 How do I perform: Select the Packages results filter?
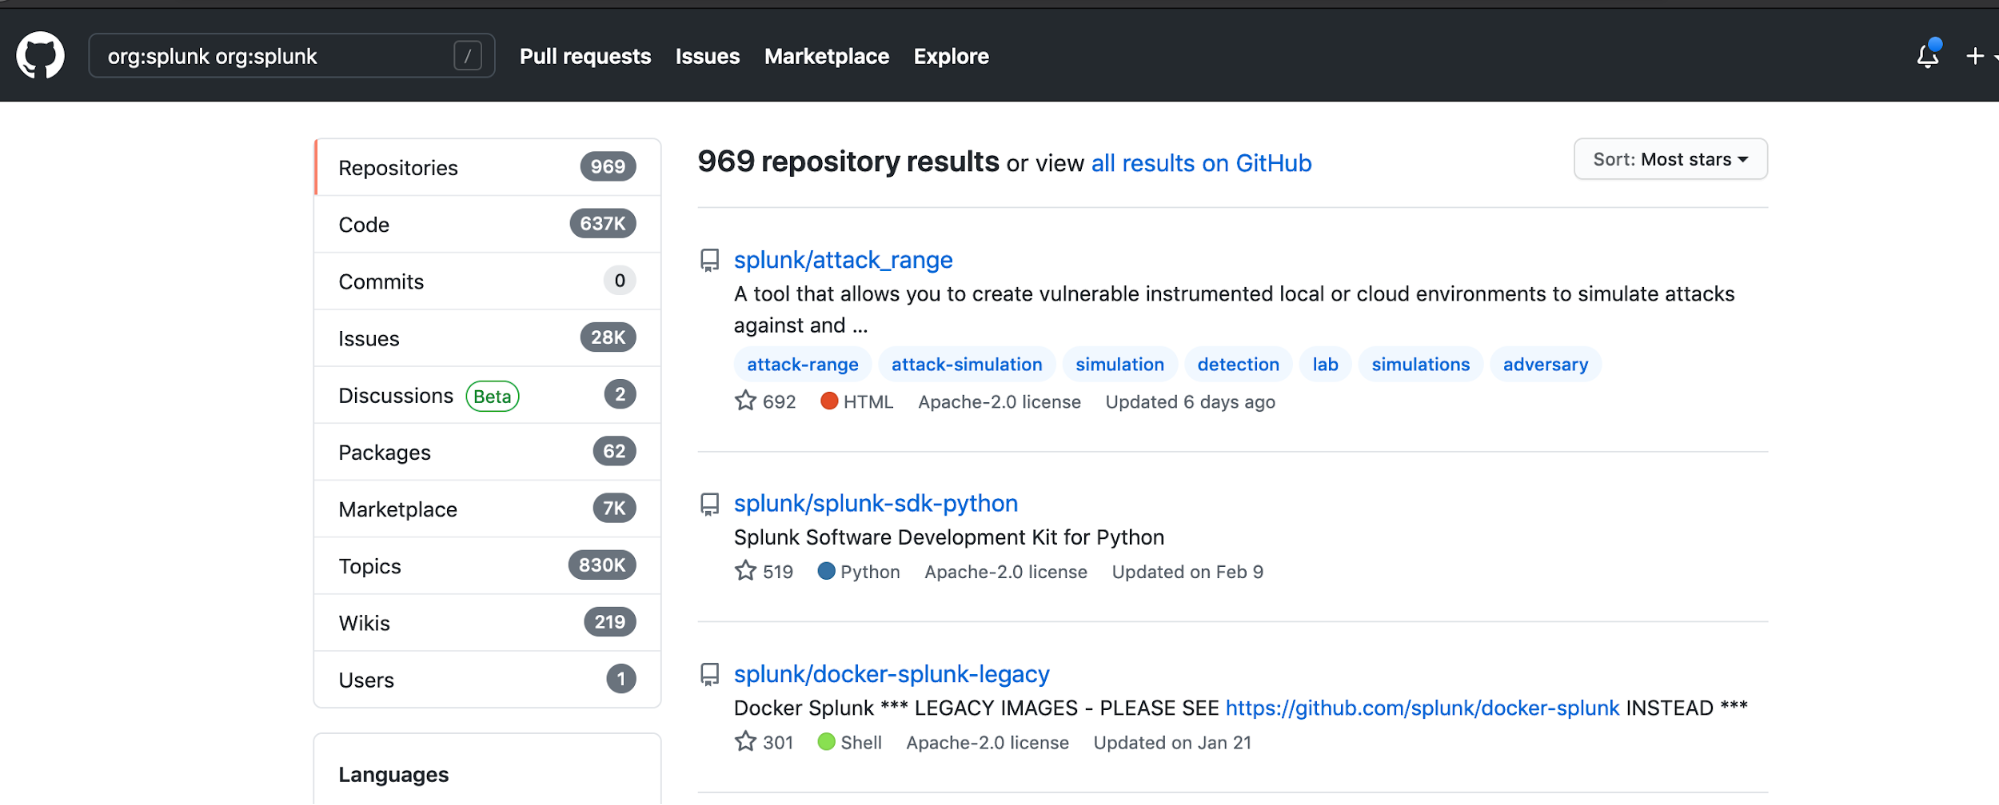pos(487,452)
